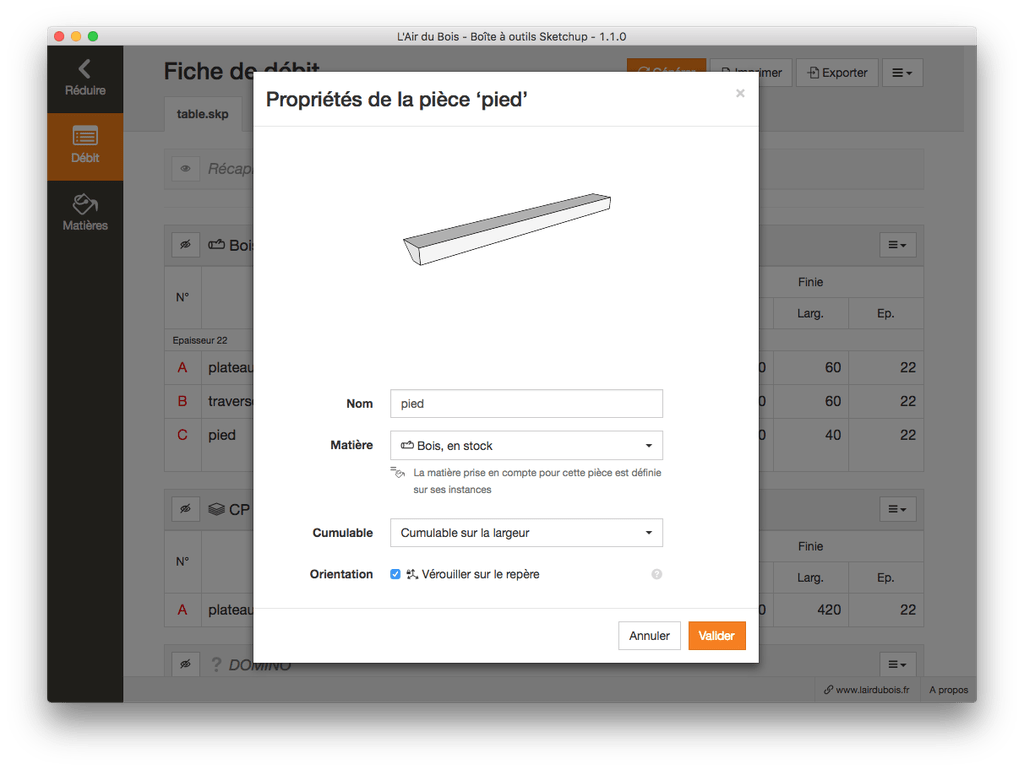The height and width of the screenshot is (770, 1024).
Task: Toggle visibility of the DOMINO group
Action: (185, 664)
